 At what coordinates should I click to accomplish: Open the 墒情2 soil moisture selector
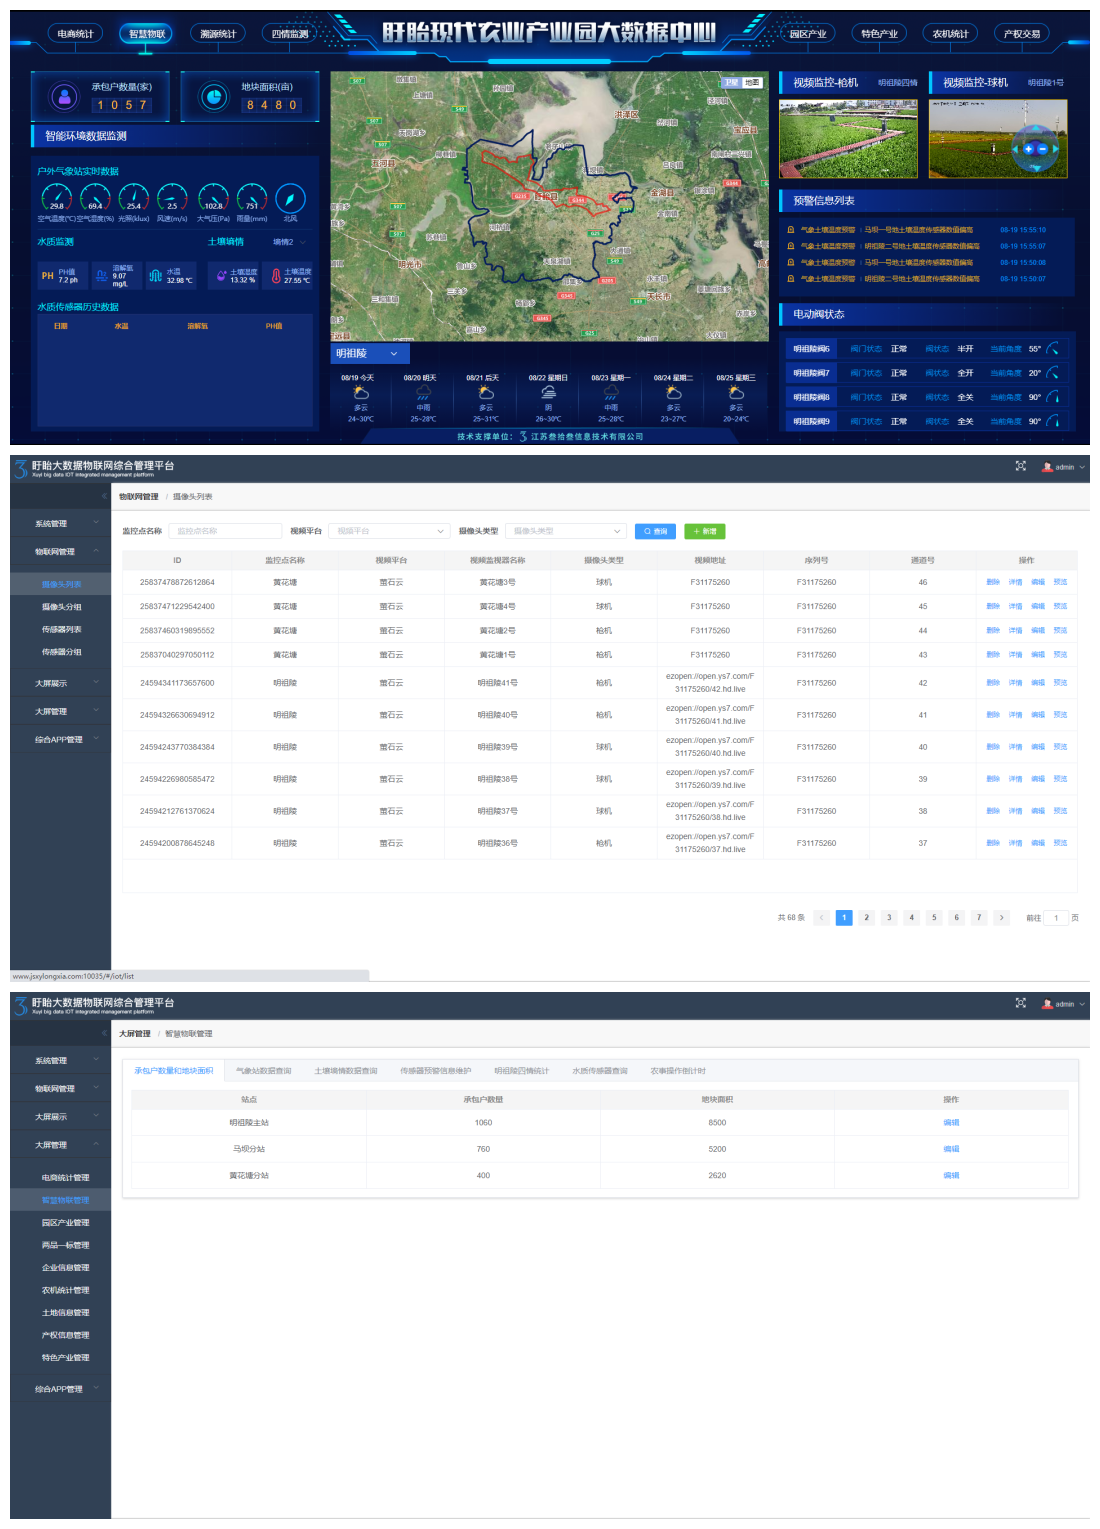[290, 242]
